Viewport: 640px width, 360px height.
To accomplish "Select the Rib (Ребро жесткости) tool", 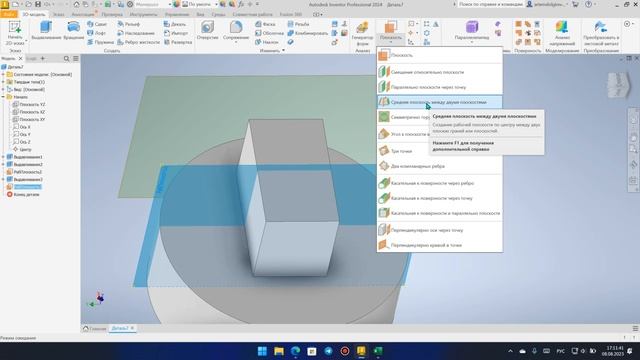I will pos(138,42).
